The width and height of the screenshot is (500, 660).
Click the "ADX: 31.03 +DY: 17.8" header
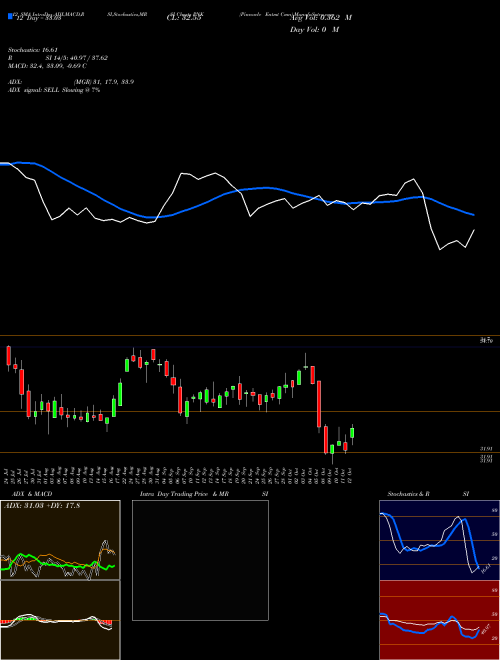(x=42, y=506)
